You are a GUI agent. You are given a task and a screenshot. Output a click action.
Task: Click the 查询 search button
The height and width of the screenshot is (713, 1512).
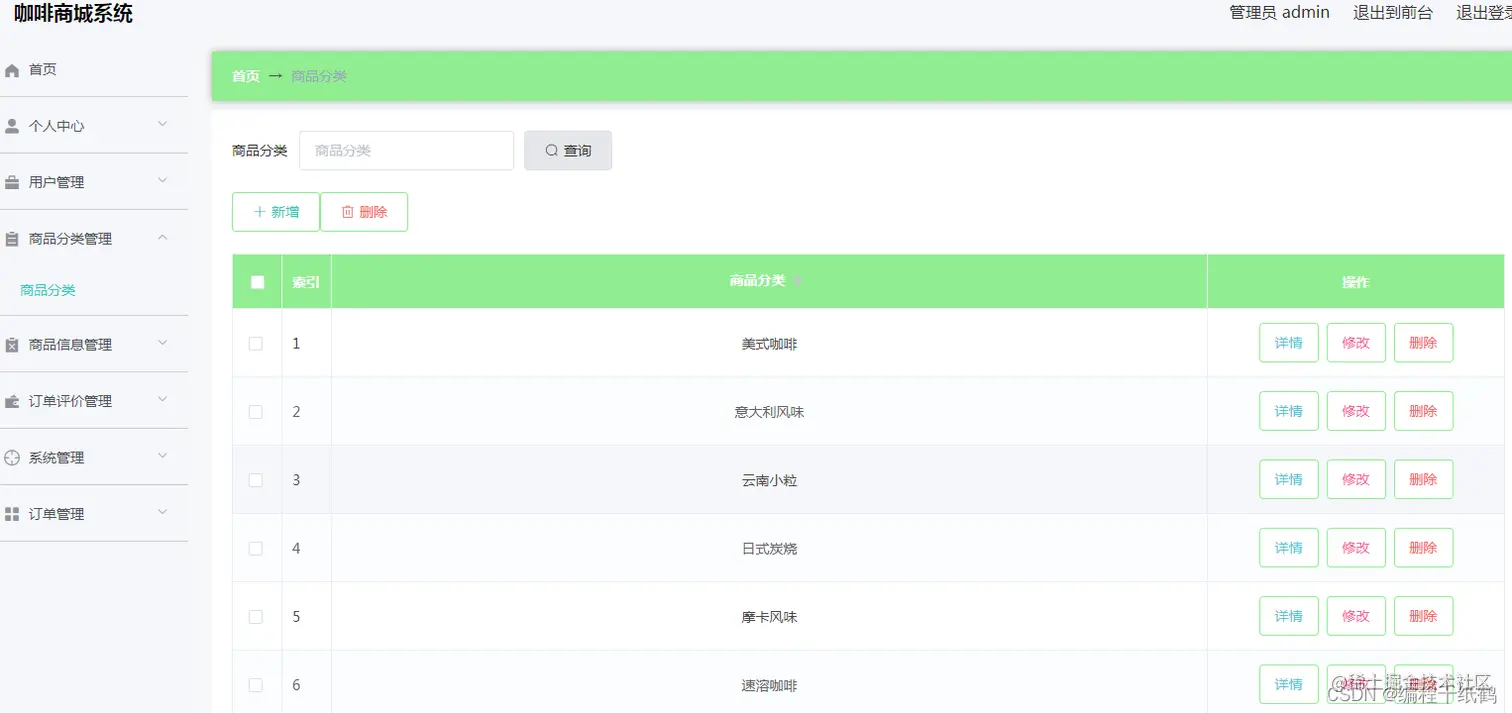(x=568, y=151)
